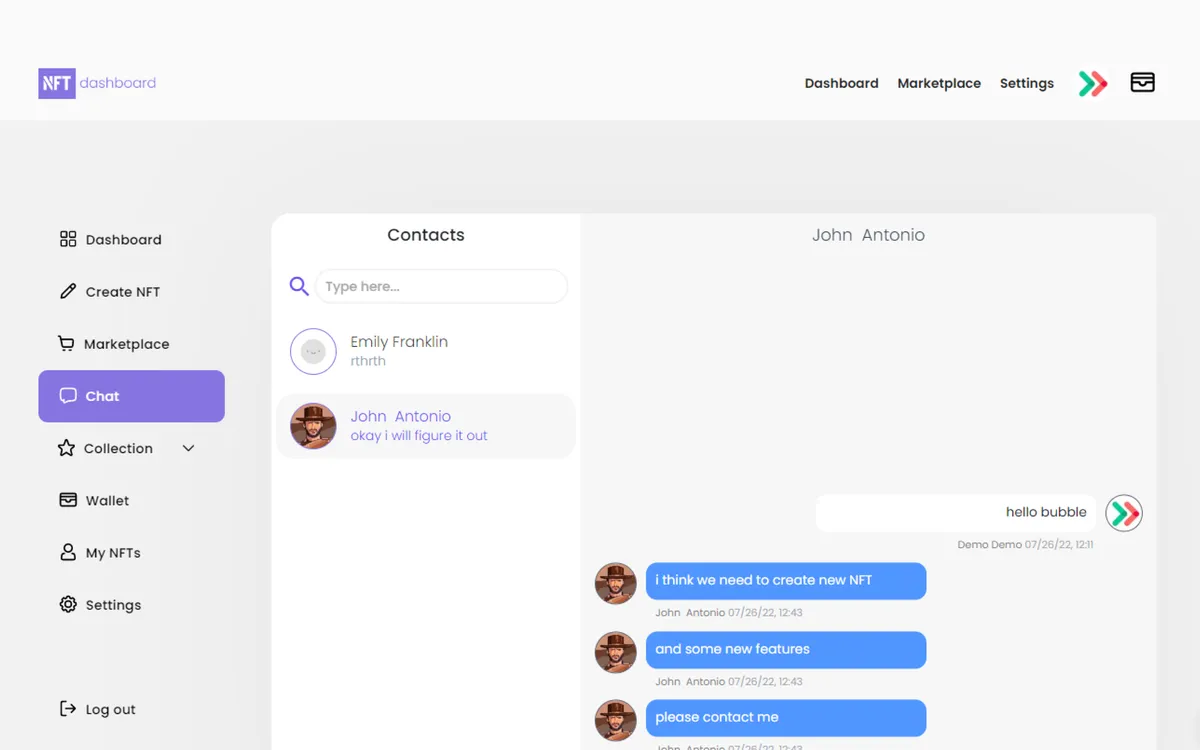Click the 'hello bubble' message
Screen dimensions: 1200x750
pyautogui.click(x=956, y=513)
